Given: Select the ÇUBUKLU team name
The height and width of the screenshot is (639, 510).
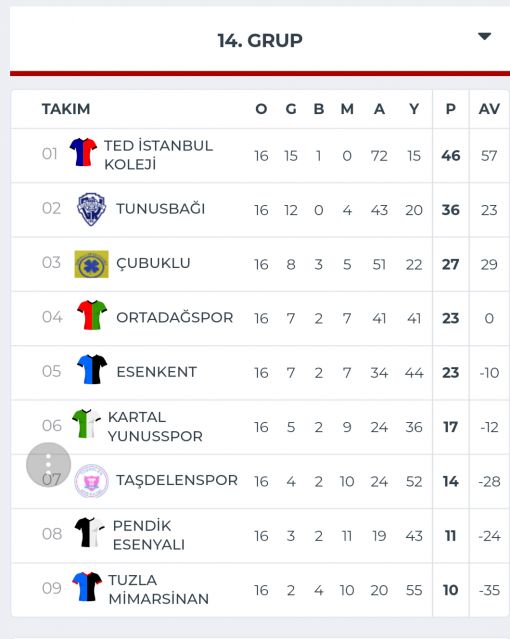Looking at the screenshot, I should tap(153, 263).
